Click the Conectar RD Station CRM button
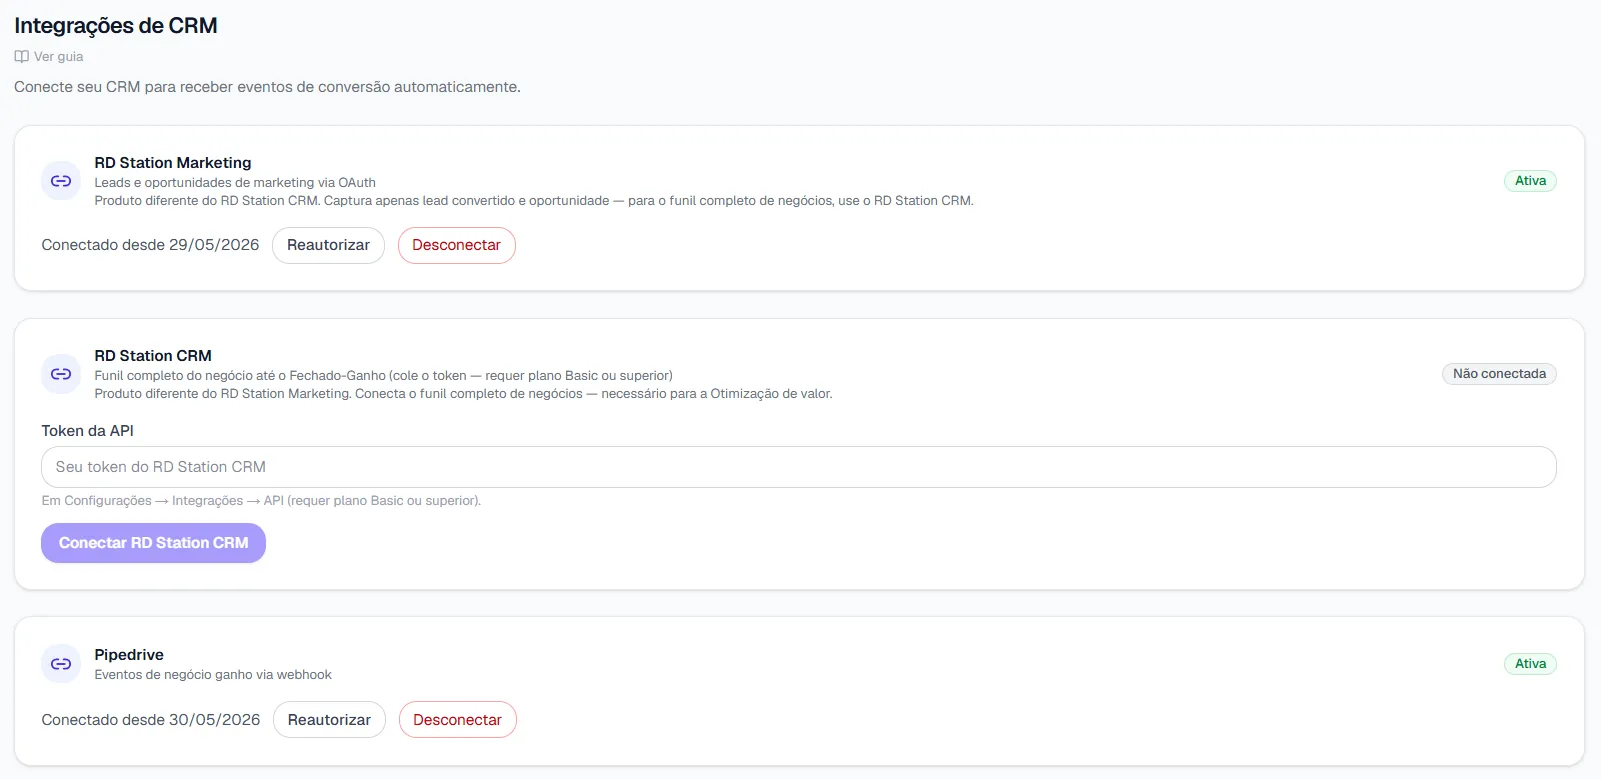The image size is (1601, 779). (x=153, y=543)
